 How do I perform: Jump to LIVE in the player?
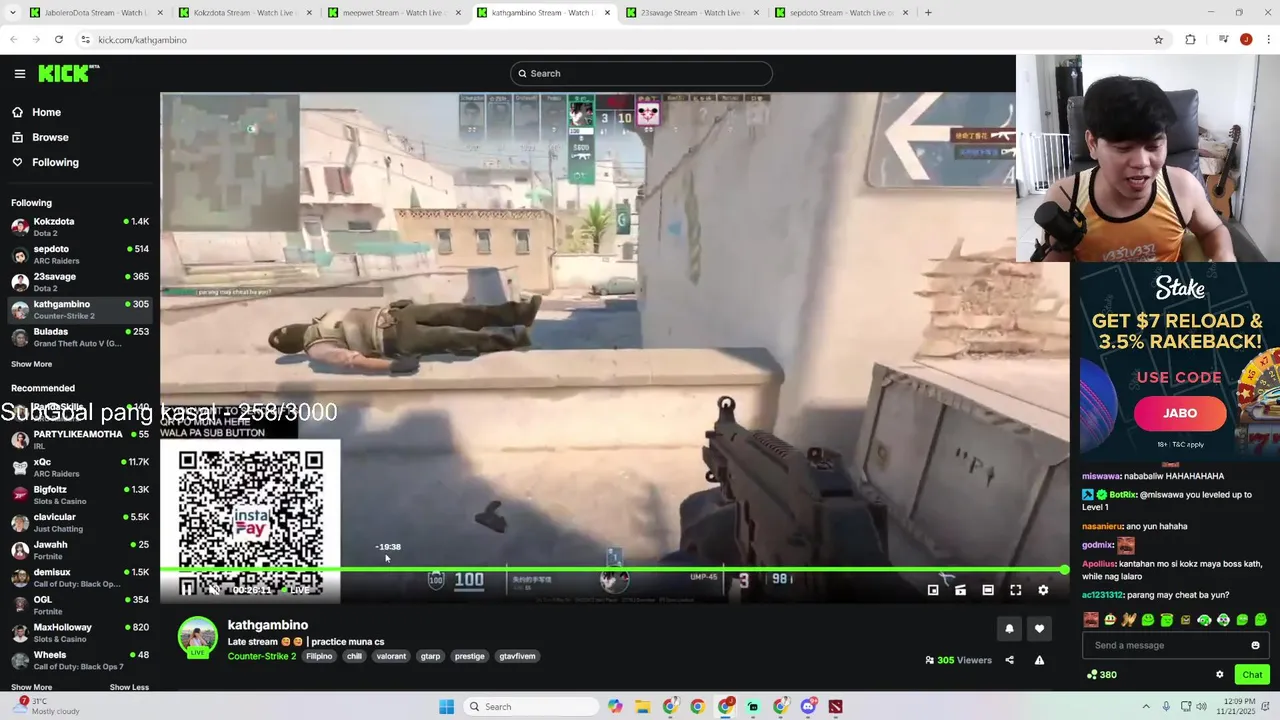click(x=295, y=590)
